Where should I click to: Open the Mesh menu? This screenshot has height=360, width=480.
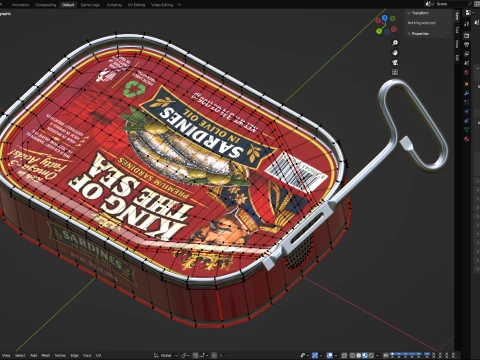coord(46,355)
